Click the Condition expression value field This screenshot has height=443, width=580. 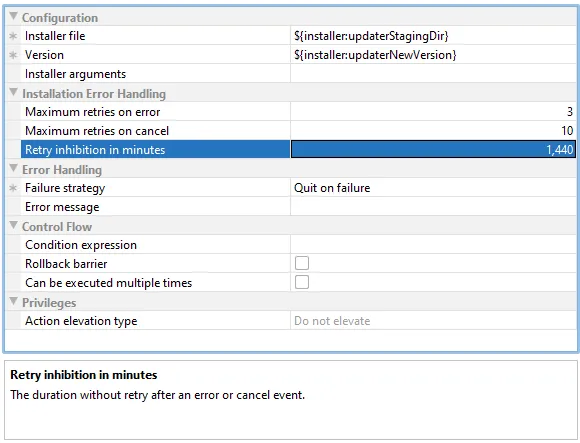[433, 245]
